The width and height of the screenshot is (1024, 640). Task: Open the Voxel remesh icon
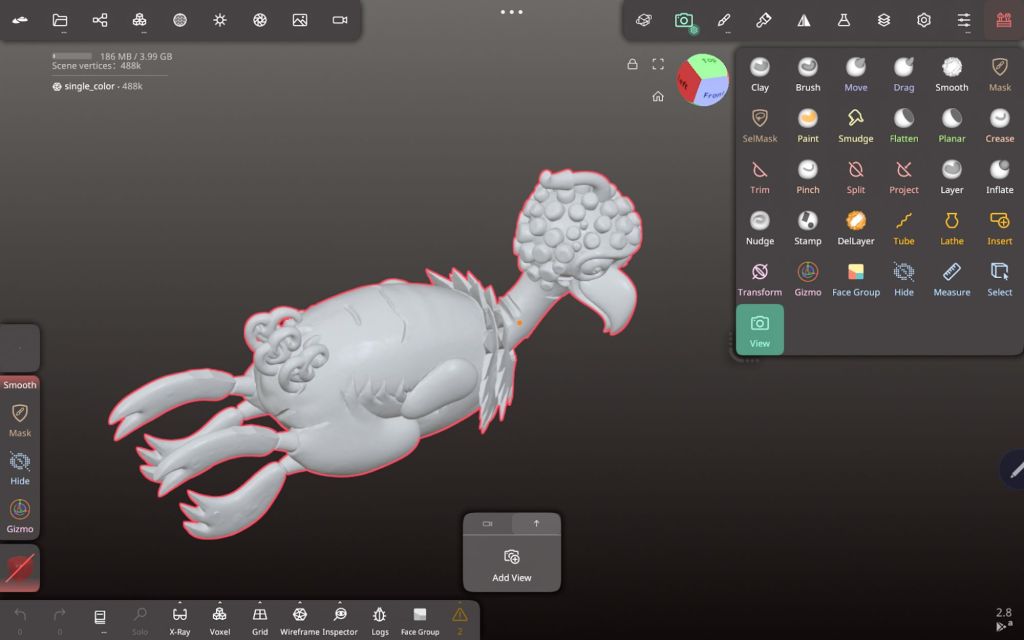click(x=220, y=619)
